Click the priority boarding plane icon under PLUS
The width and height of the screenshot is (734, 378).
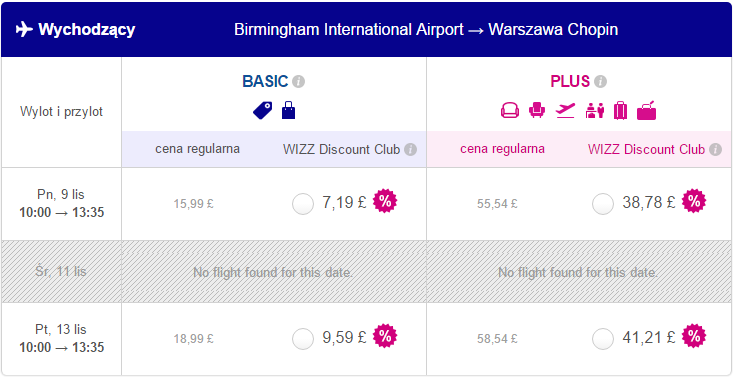[565, 111]
